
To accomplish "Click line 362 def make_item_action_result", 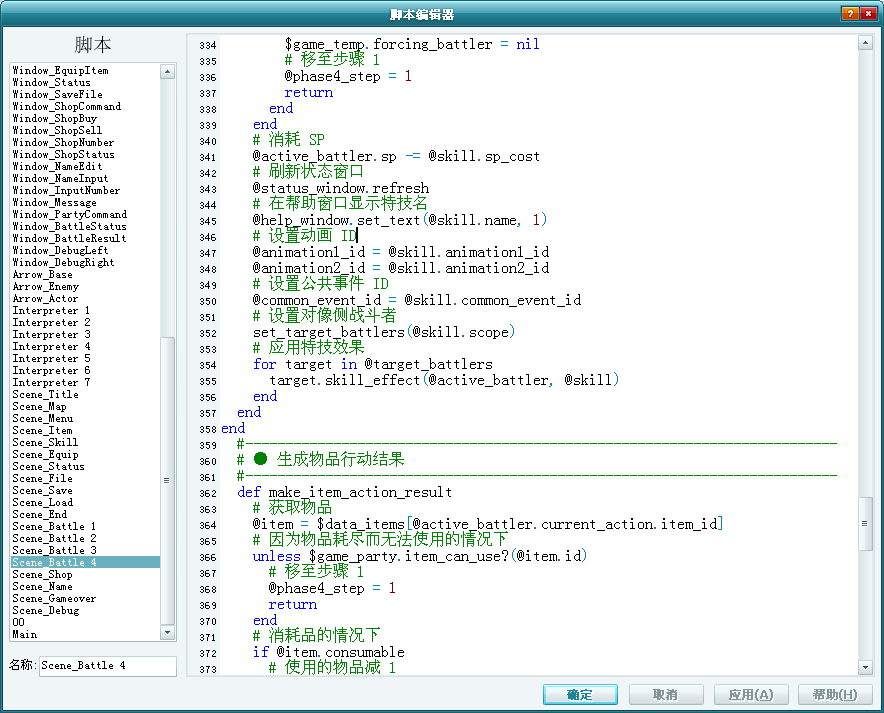I will pyautogui.click(x=344, y=492).
